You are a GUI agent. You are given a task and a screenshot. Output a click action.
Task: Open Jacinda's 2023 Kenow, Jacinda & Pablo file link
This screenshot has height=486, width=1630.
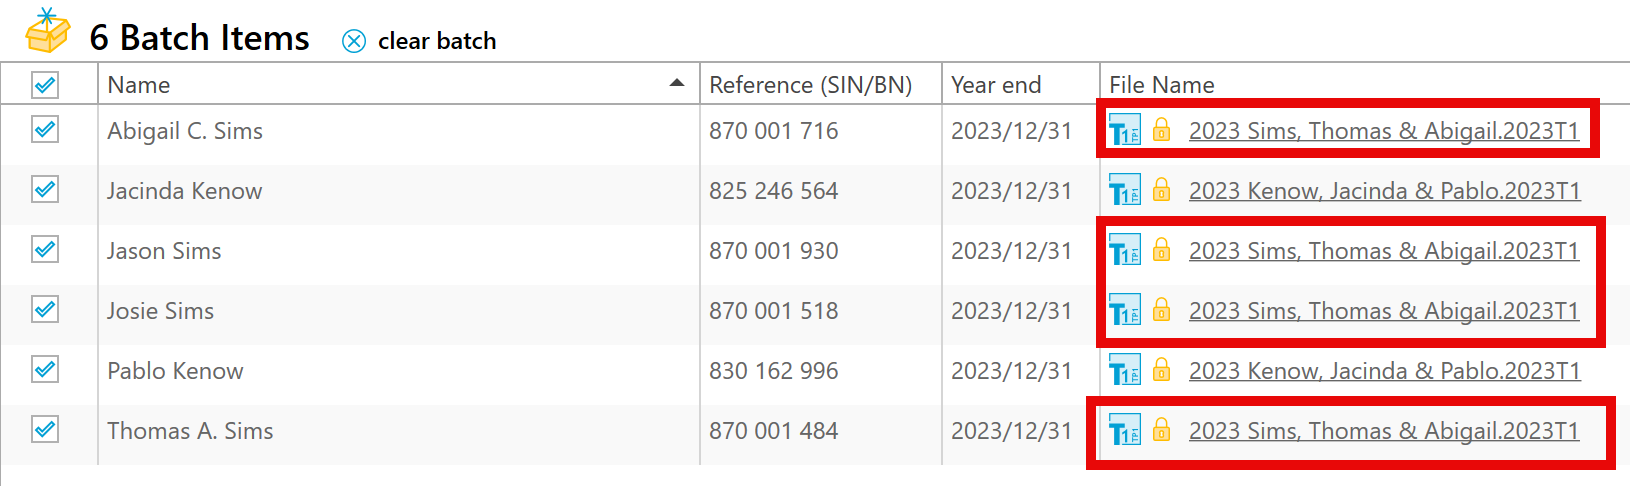click(1384, 191)
